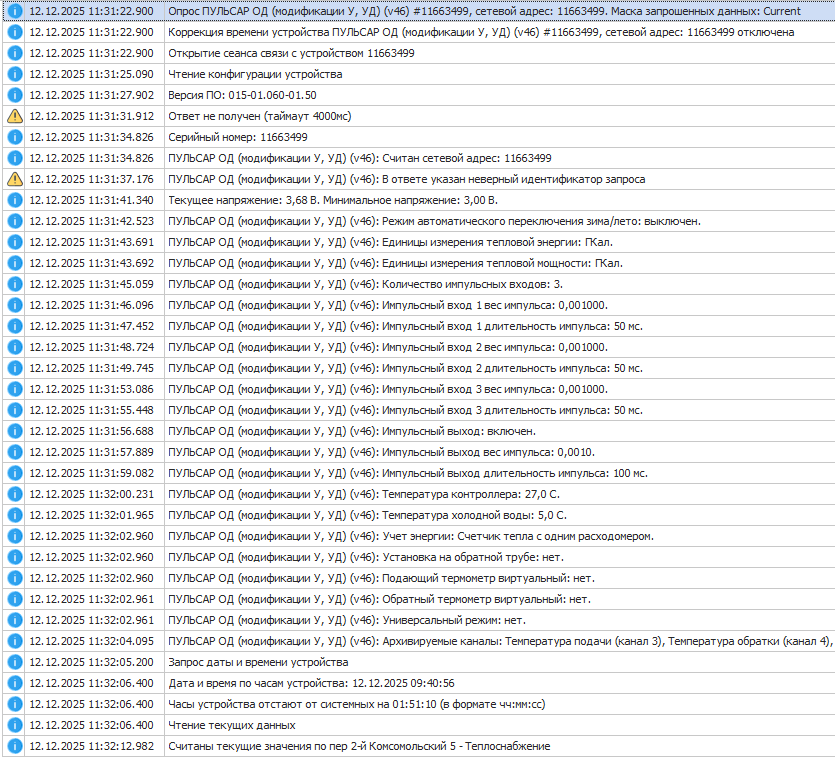
Task: Click warning icon beside wrong request identifier message
Action: point(14,179)
